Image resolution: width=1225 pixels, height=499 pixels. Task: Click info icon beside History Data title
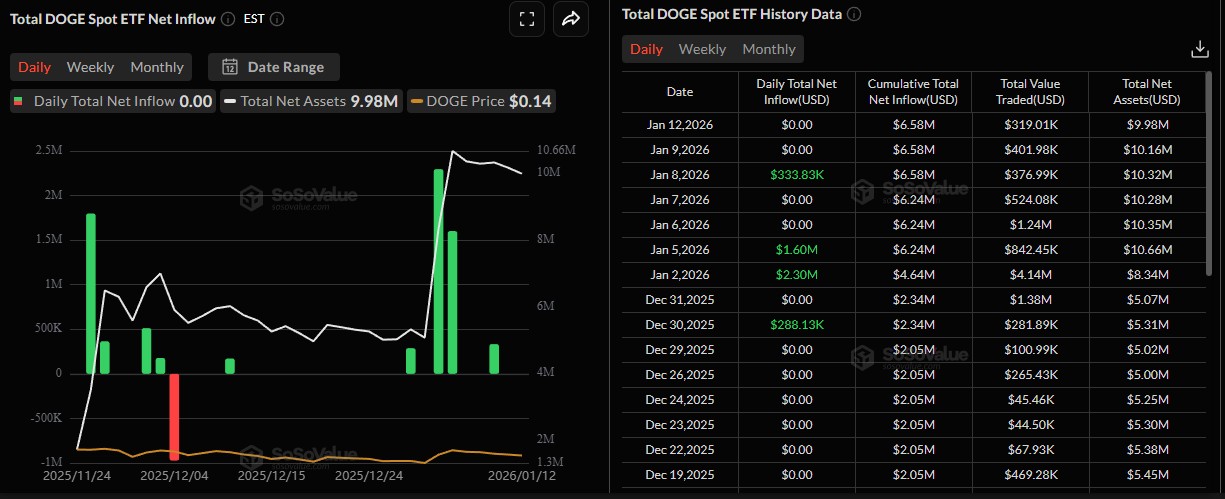point(854,14)
